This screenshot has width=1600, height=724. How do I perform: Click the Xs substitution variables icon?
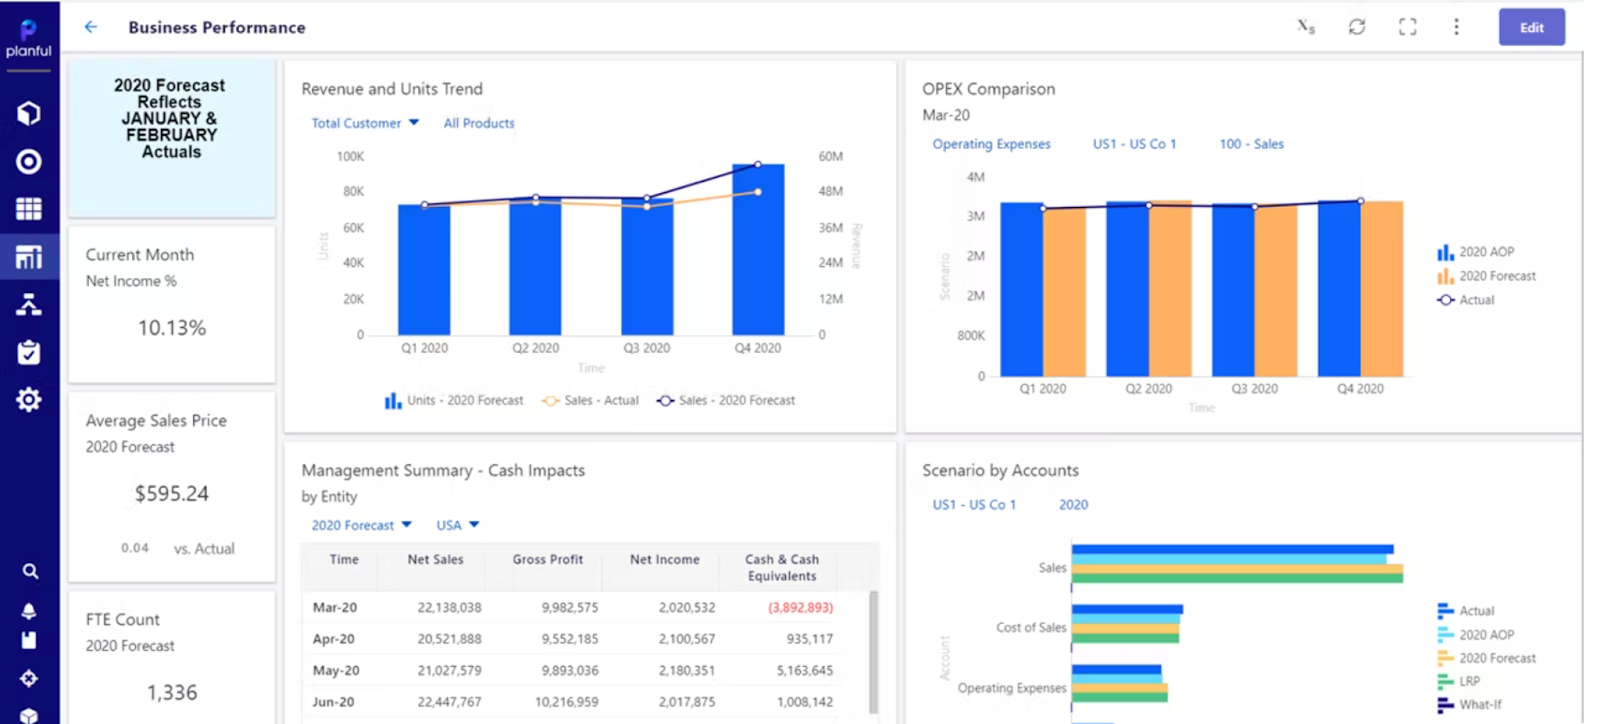(1306, 27)
